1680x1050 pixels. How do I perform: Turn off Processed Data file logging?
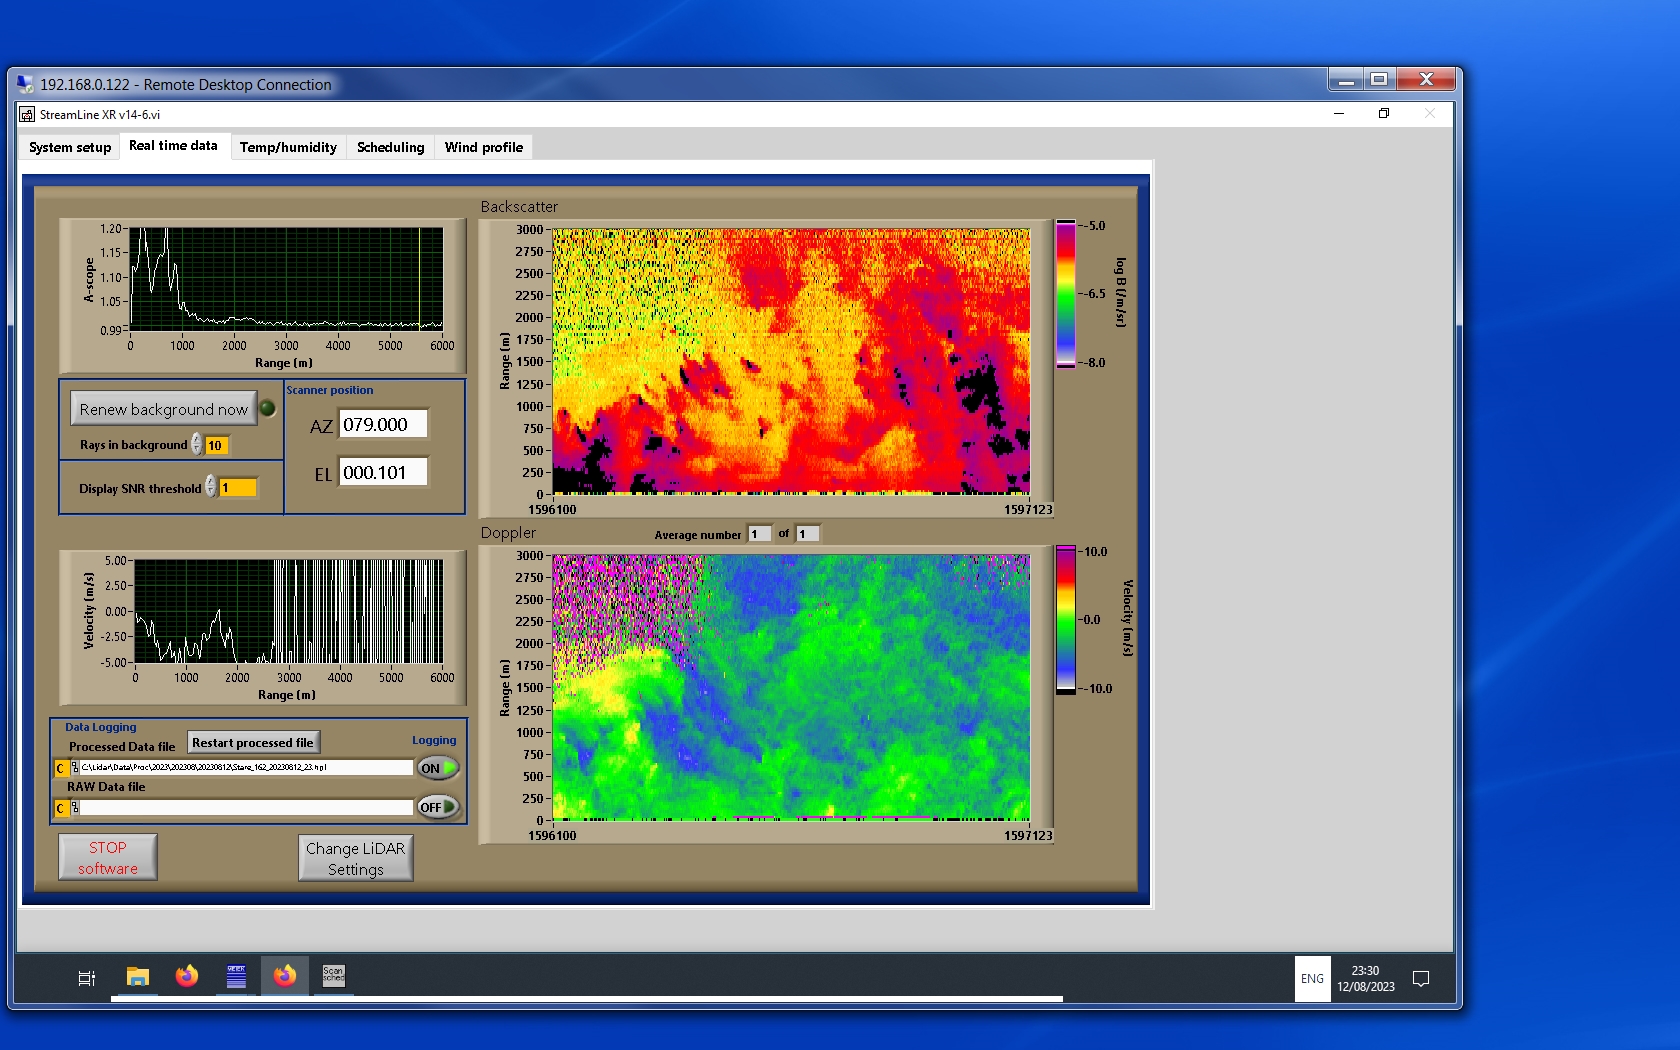pyautogui.click(x=438, y=768)
